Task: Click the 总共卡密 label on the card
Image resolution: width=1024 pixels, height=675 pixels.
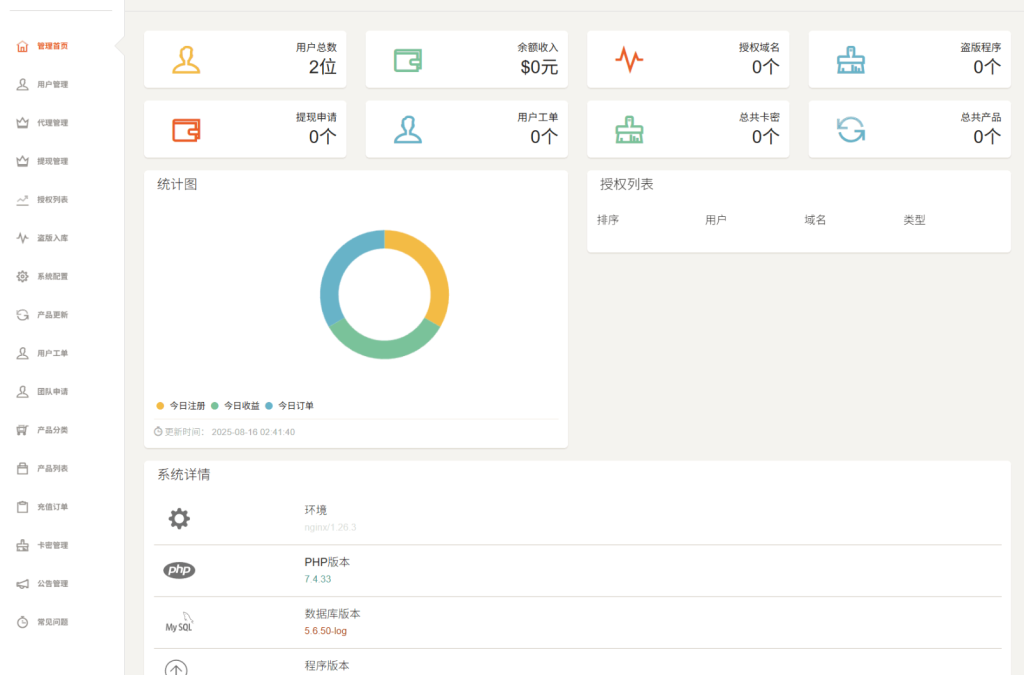Action: tap(760, 118)
